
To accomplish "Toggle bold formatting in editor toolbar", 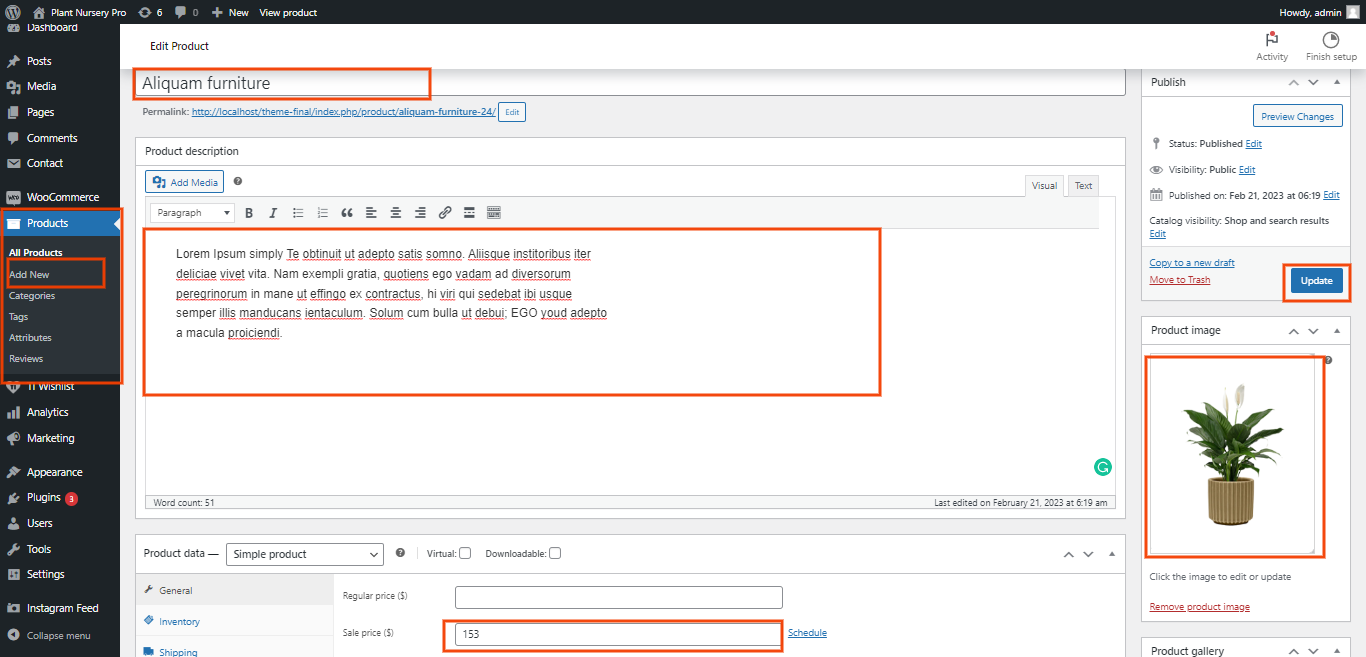I will (x=249, y=213).
